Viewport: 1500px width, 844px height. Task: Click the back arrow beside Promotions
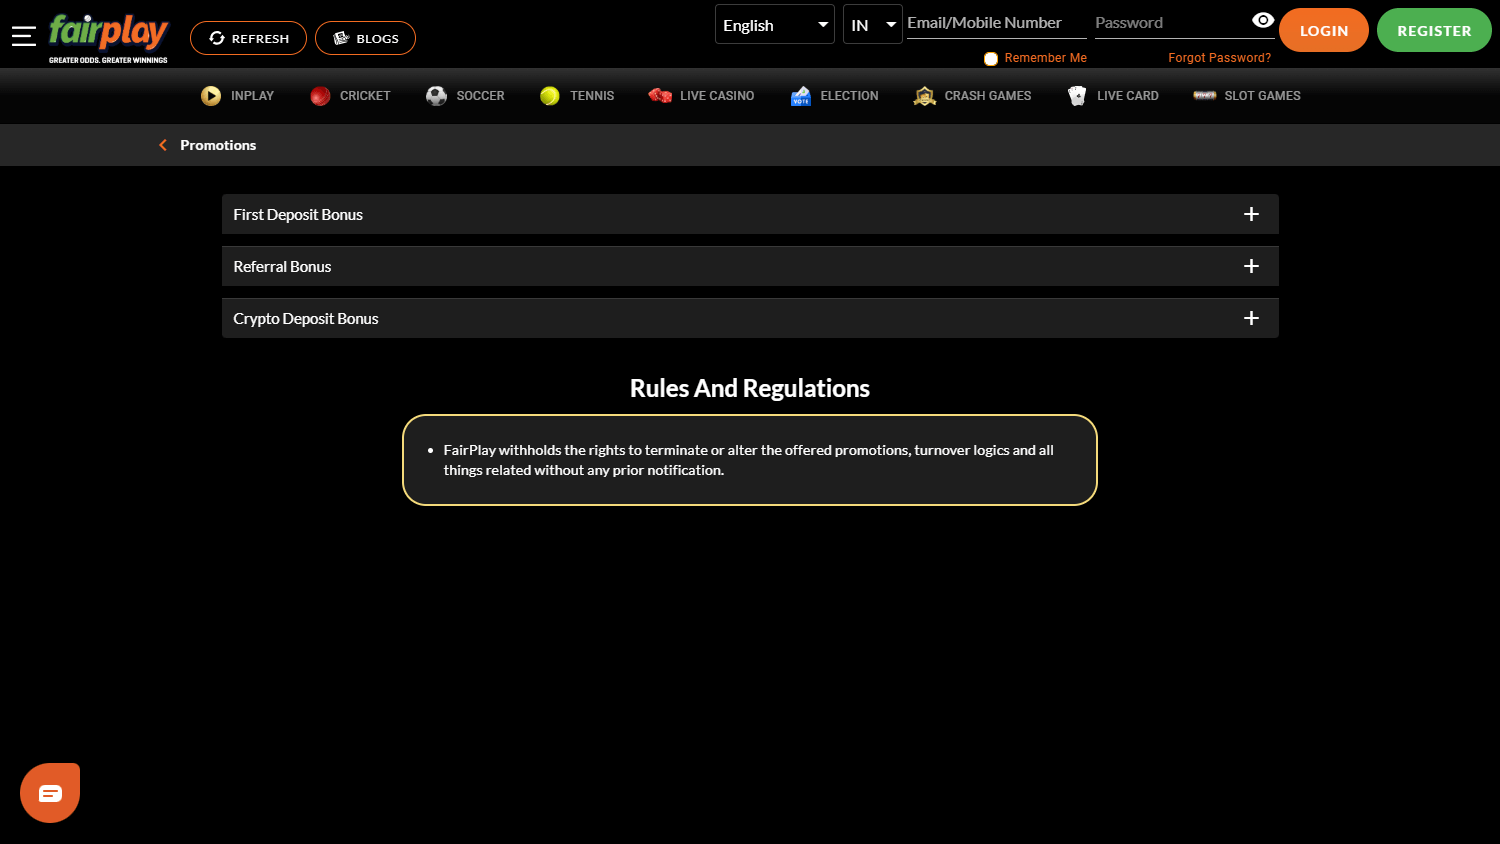tap(163, 145)
